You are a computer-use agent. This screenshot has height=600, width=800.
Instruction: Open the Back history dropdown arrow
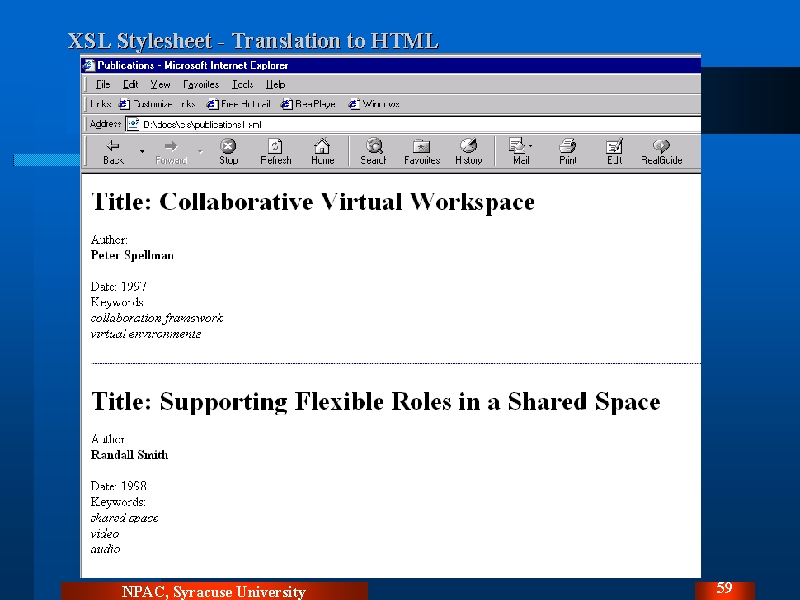142,152
